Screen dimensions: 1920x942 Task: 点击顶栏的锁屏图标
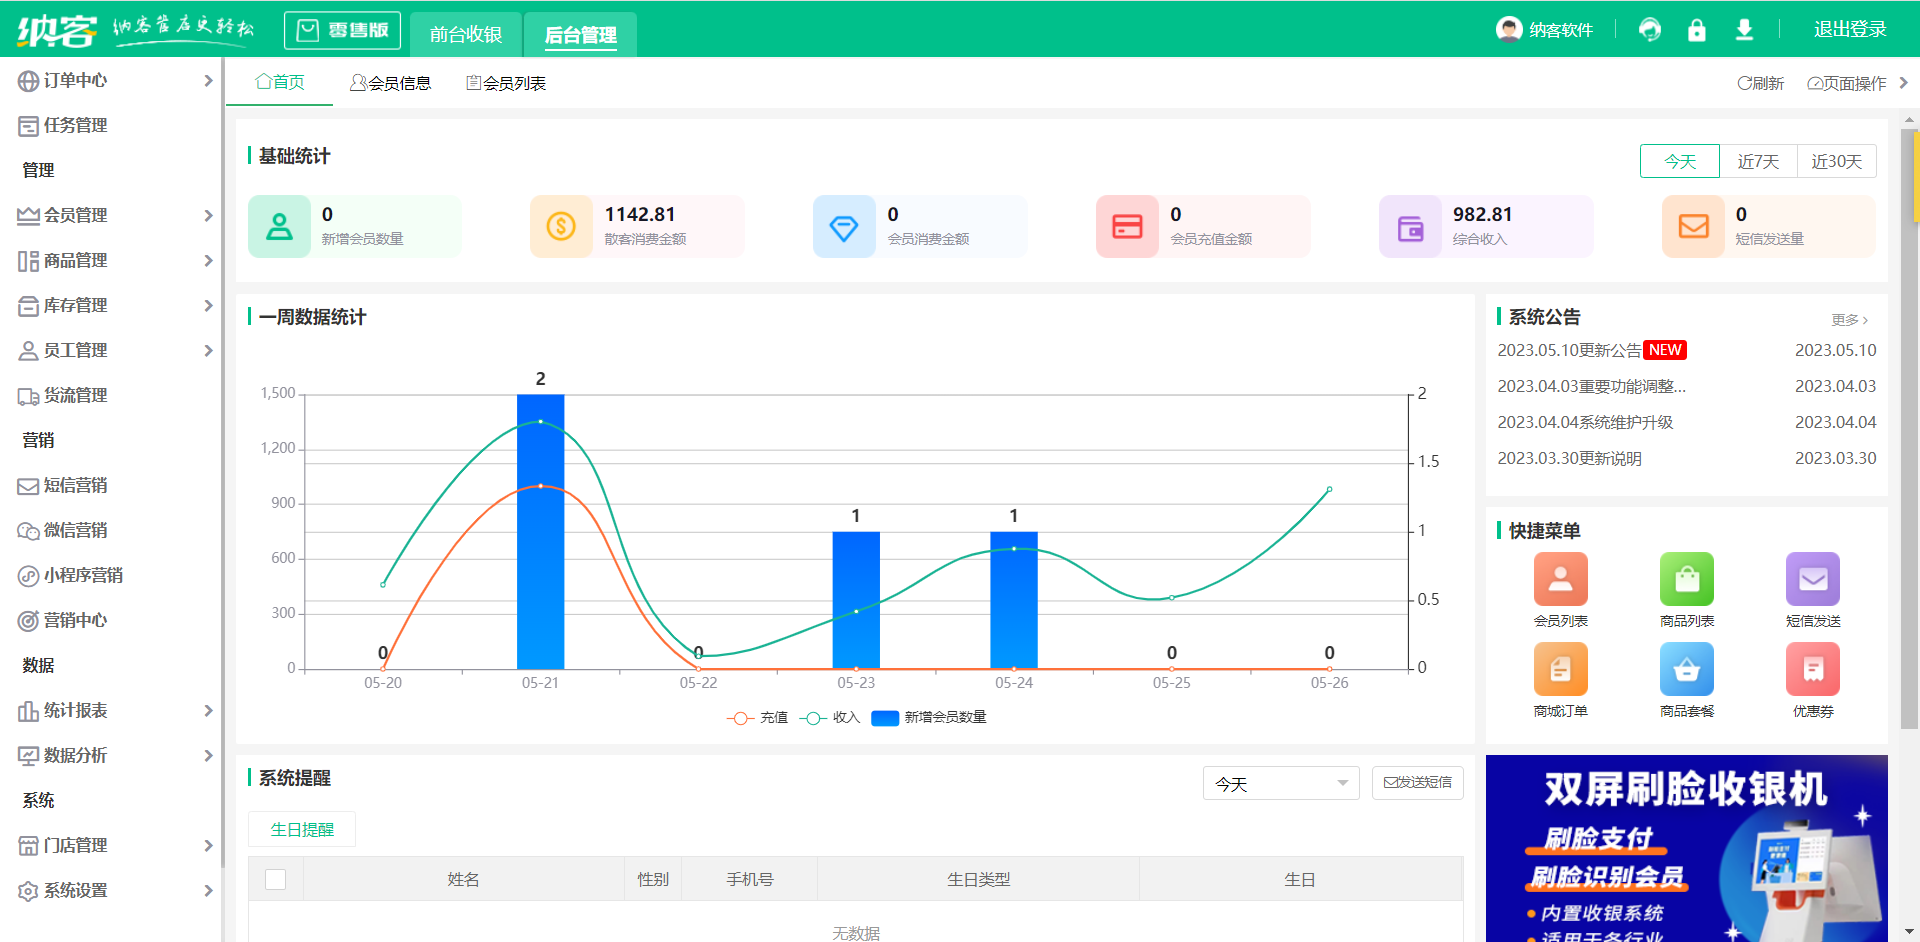pos(1697,29)
